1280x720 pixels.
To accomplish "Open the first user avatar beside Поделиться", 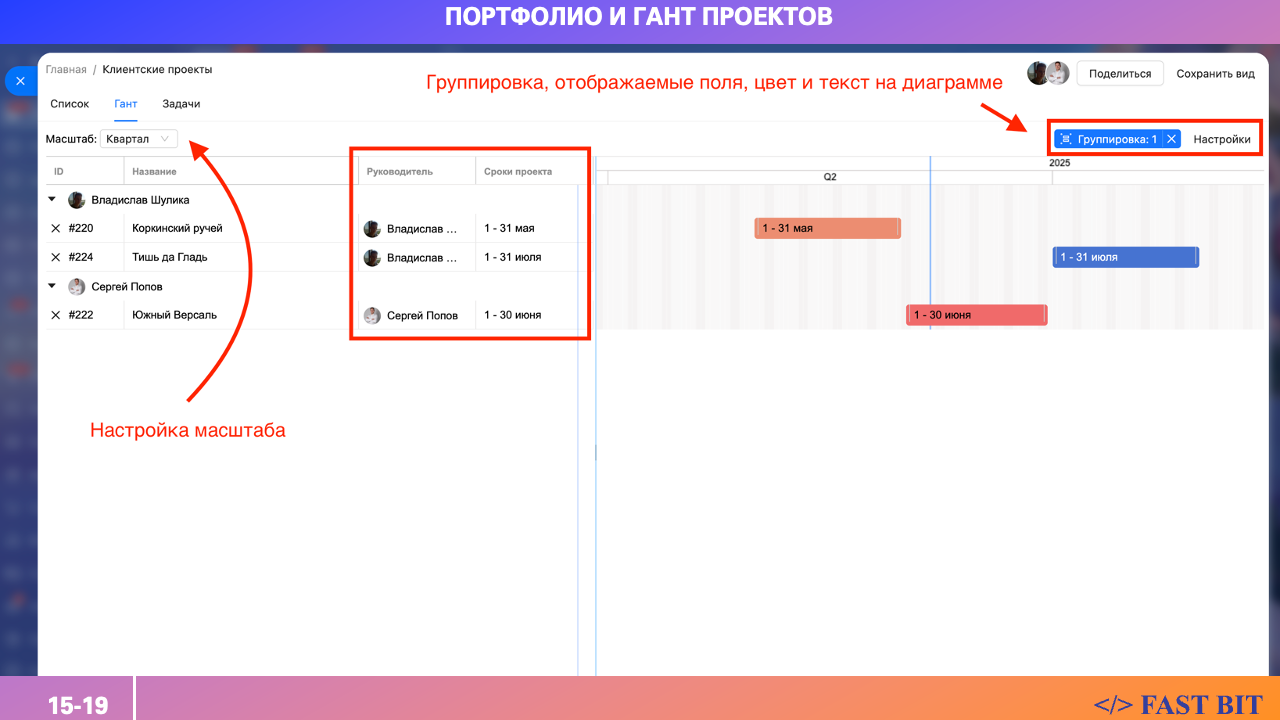I will coord(1039,73).
